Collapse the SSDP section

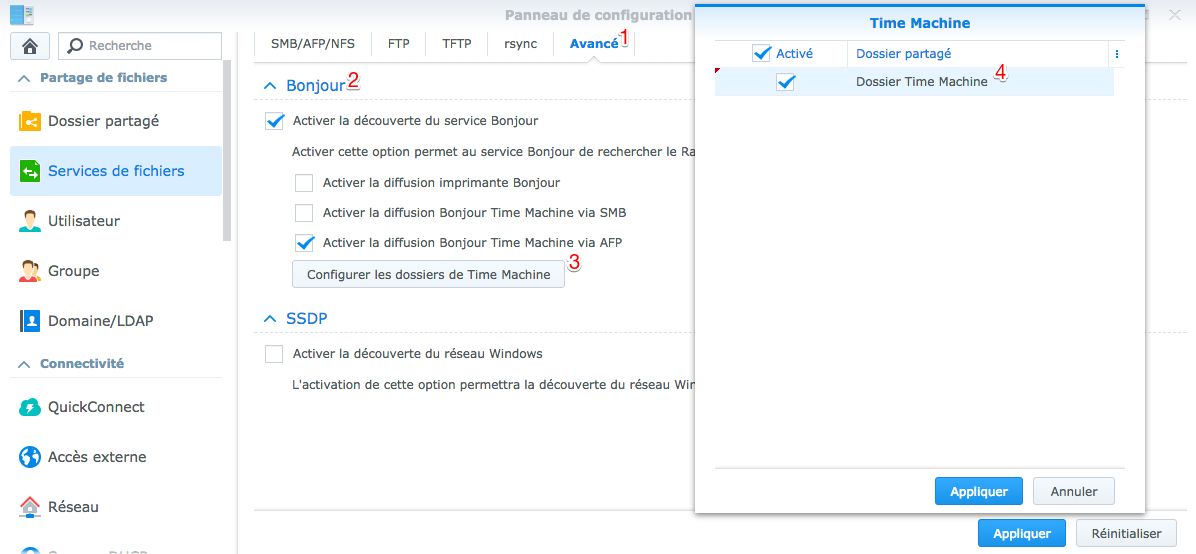pyautogui.click(x=269, y=318)
